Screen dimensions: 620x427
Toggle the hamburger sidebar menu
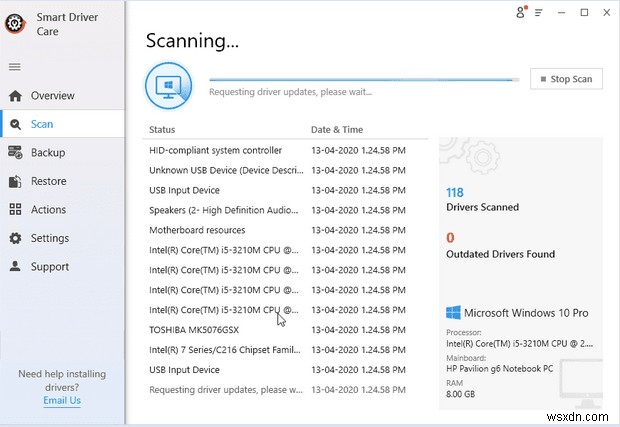15,67
